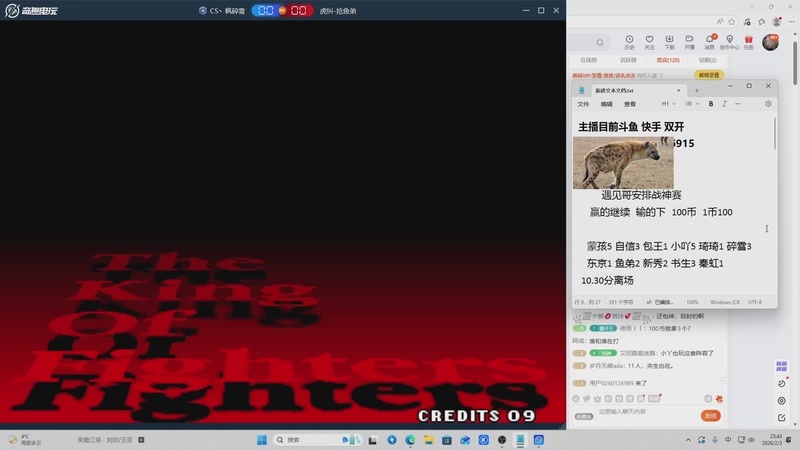800x450 pixels.
Task: Apply italic in Notepad
Action: tap(724, 104)
